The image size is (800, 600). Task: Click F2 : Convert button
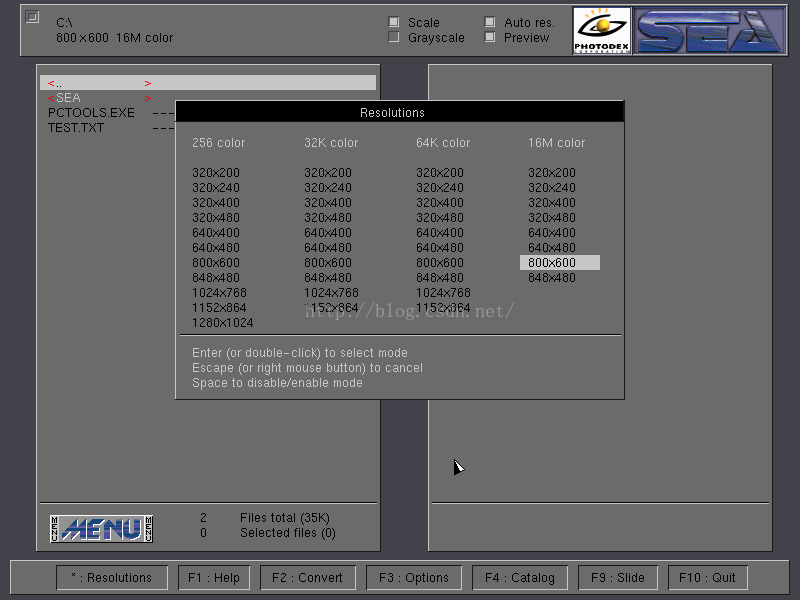[308, 578]
